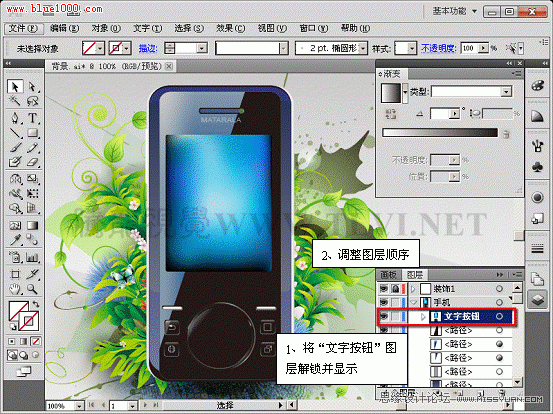Expand the 装饰1 layer triangle
Viewport: 553px width, 414px height.
pos(413,289)
